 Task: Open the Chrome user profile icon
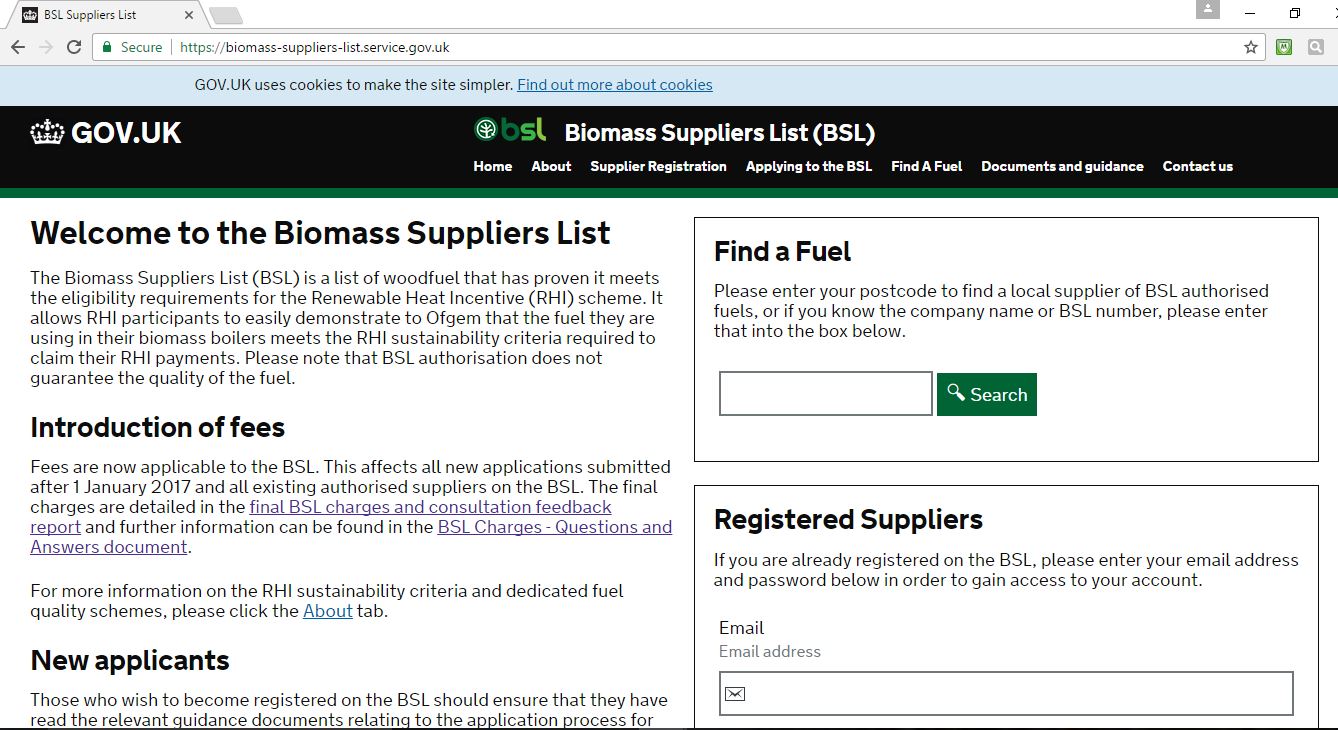click(x=1208, y=9)
